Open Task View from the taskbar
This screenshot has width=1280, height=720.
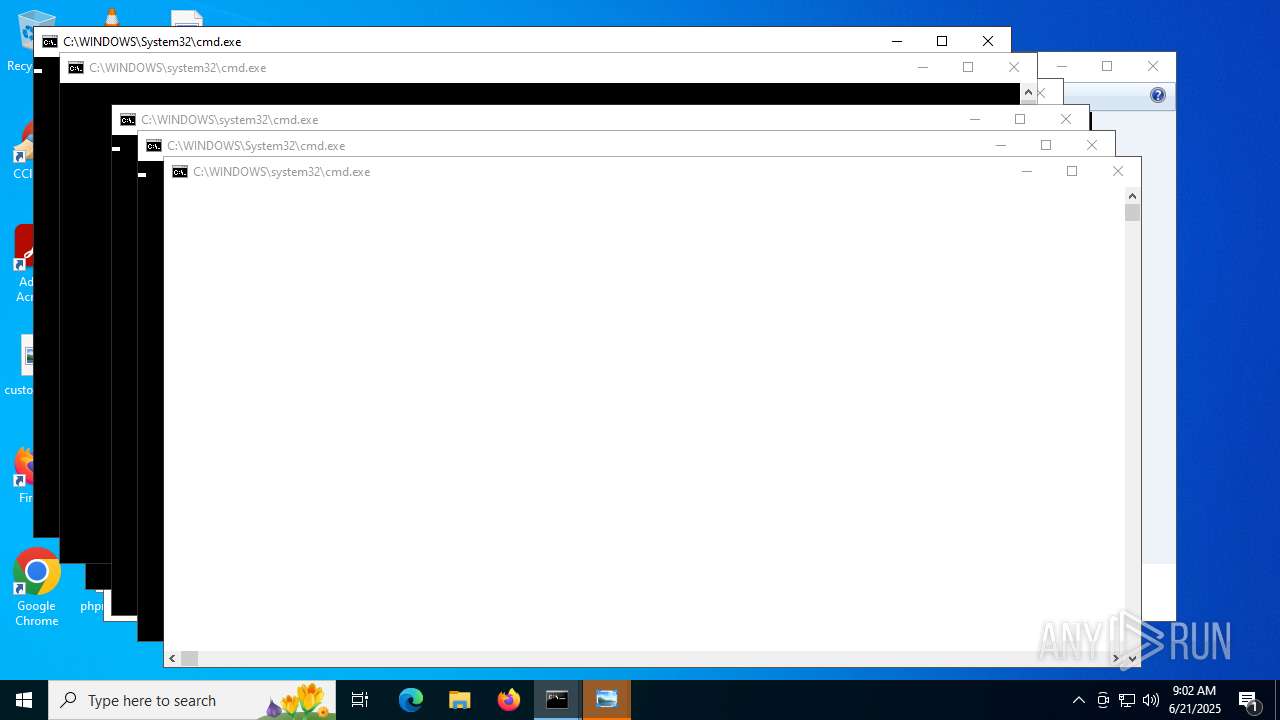point(360,700)
